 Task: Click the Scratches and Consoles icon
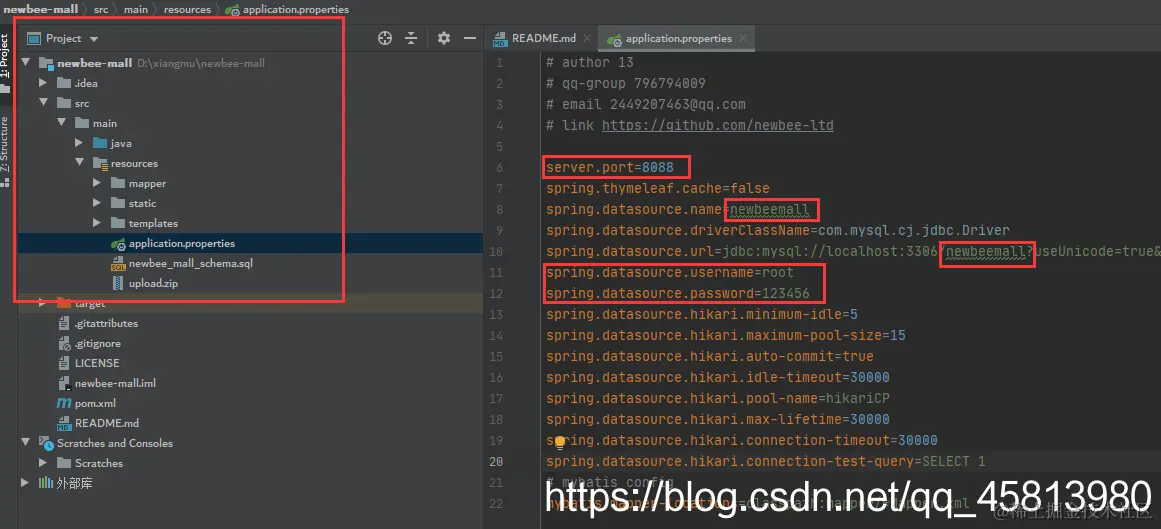pos(46,443)
